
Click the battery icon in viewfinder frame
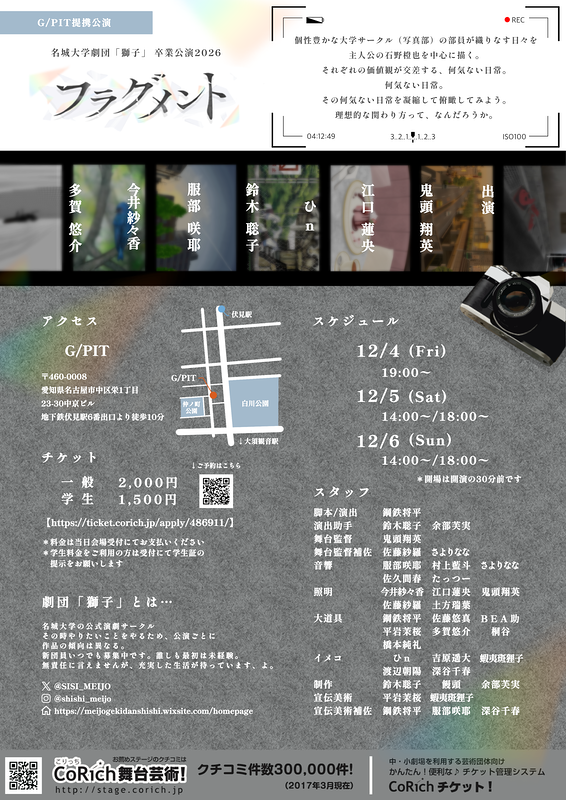pyautogui.click(x=315, y=20)
